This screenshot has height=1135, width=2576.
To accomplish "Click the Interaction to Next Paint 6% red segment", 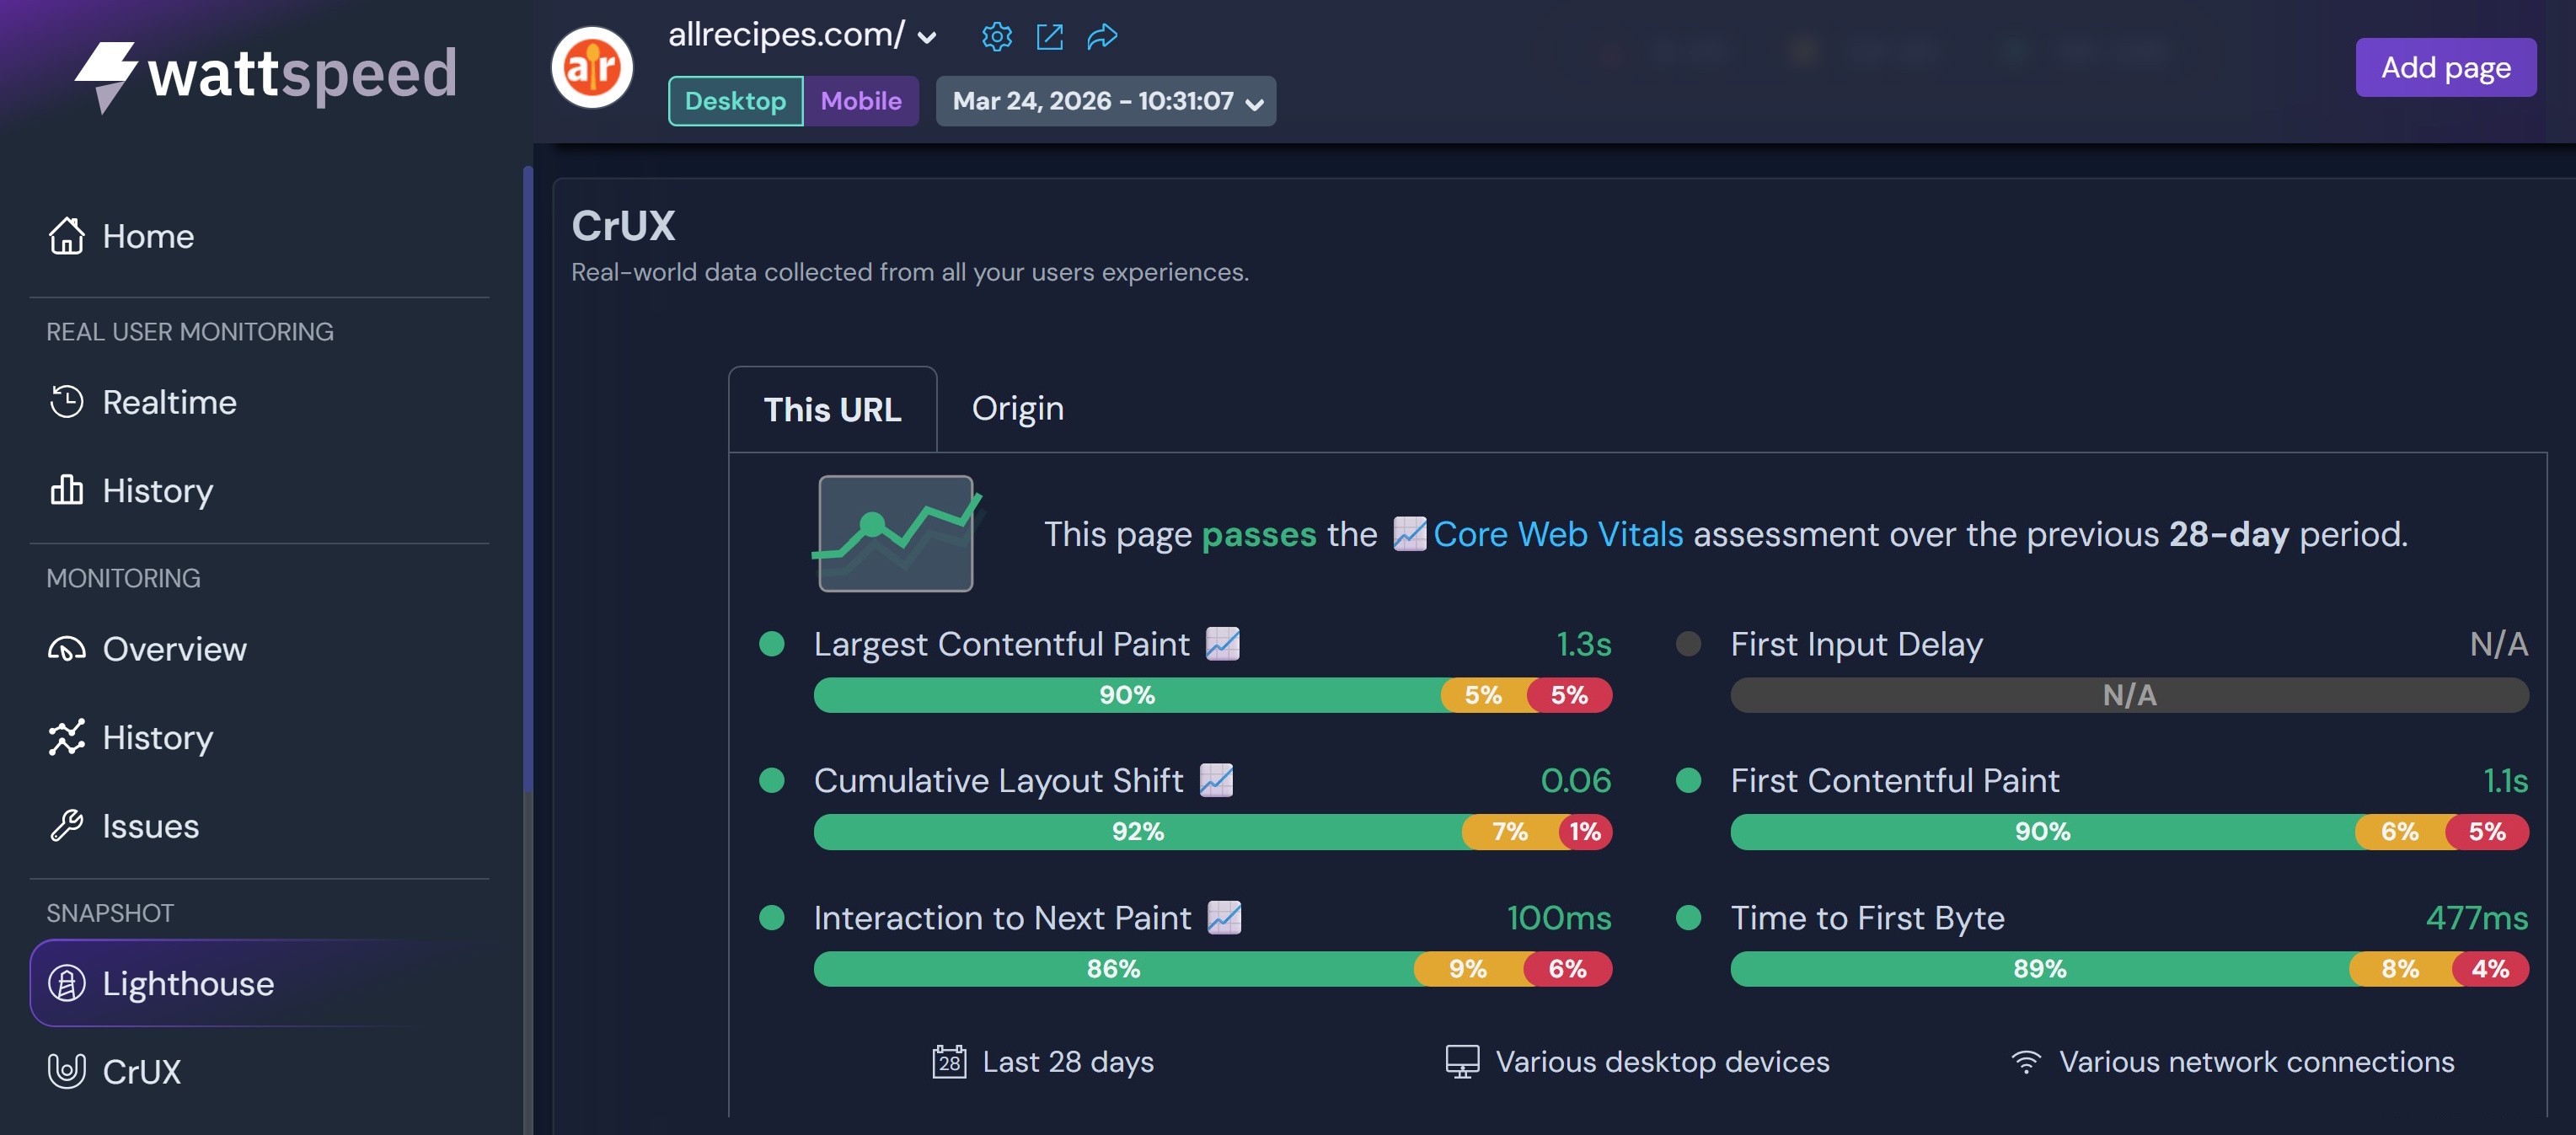I will tap(1568, 969).
